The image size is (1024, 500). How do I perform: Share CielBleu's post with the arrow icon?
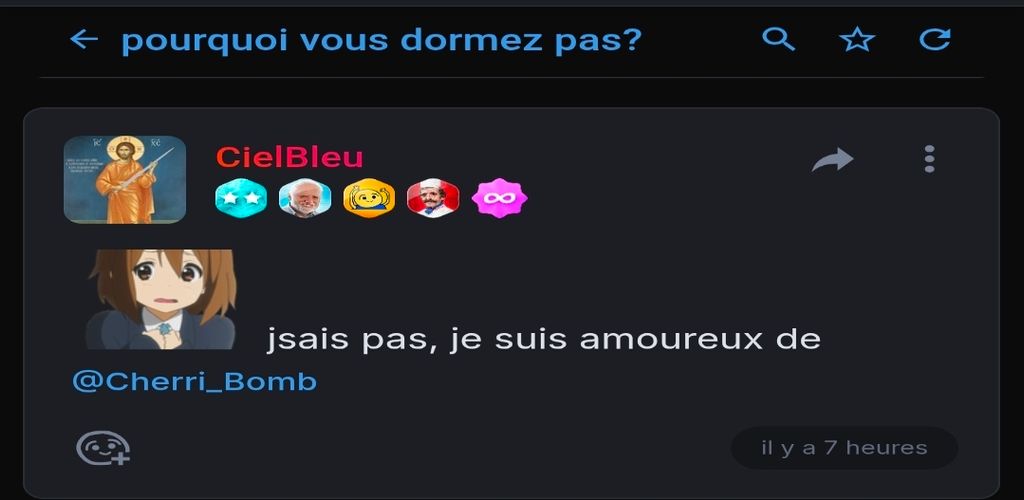(833, 159)
